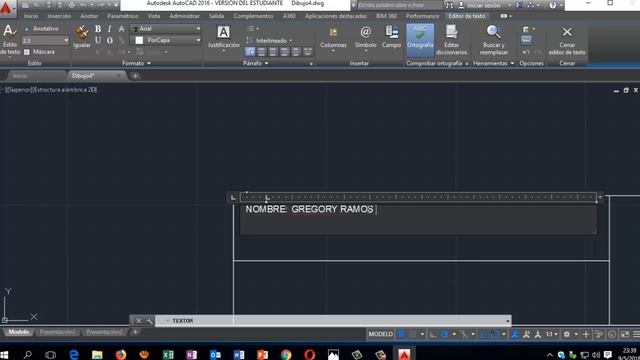640x360 pixels.
Task: Open Editar diccionarios
Action: pos(451,40)
